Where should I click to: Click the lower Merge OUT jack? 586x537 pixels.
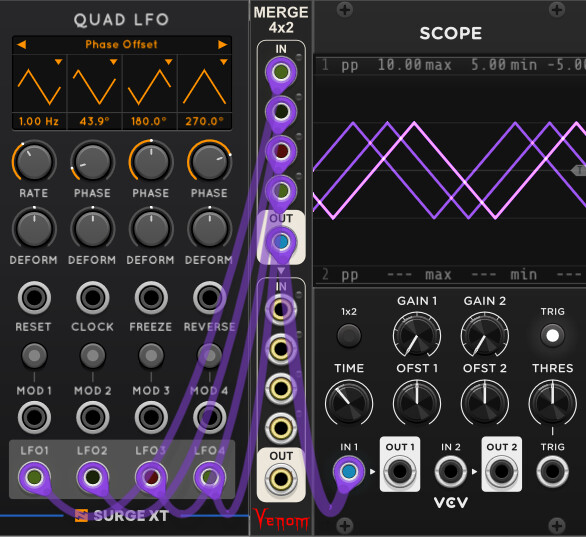coord(281,479)
